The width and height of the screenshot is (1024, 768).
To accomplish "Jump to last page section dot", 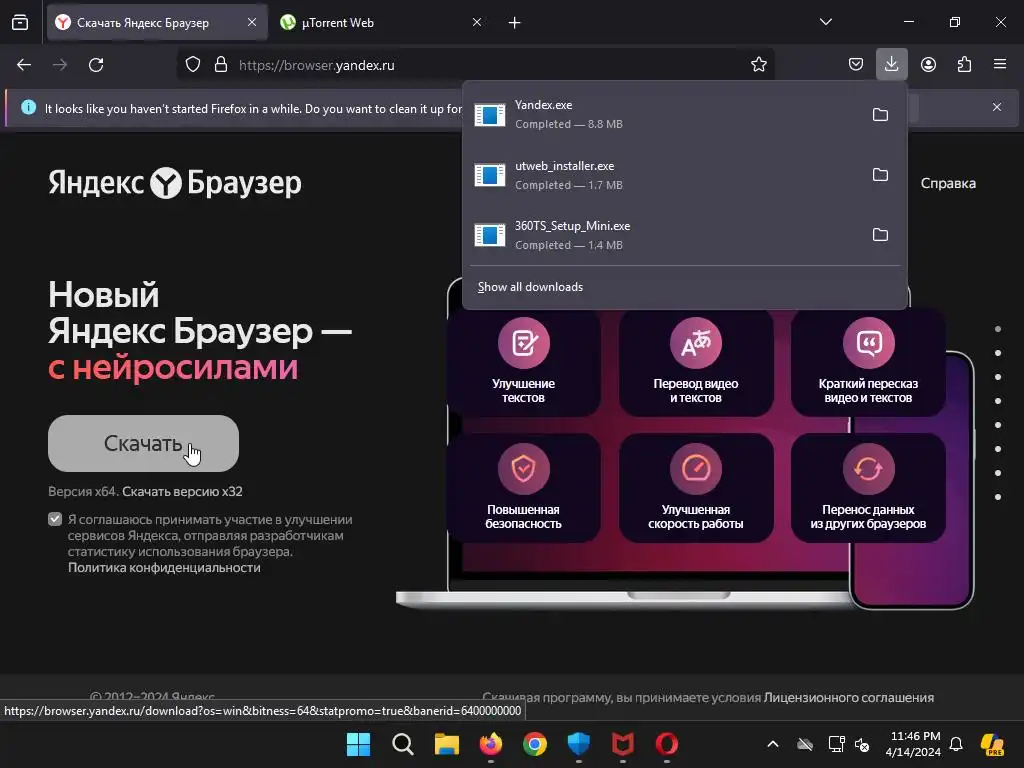I will point(998,497).
